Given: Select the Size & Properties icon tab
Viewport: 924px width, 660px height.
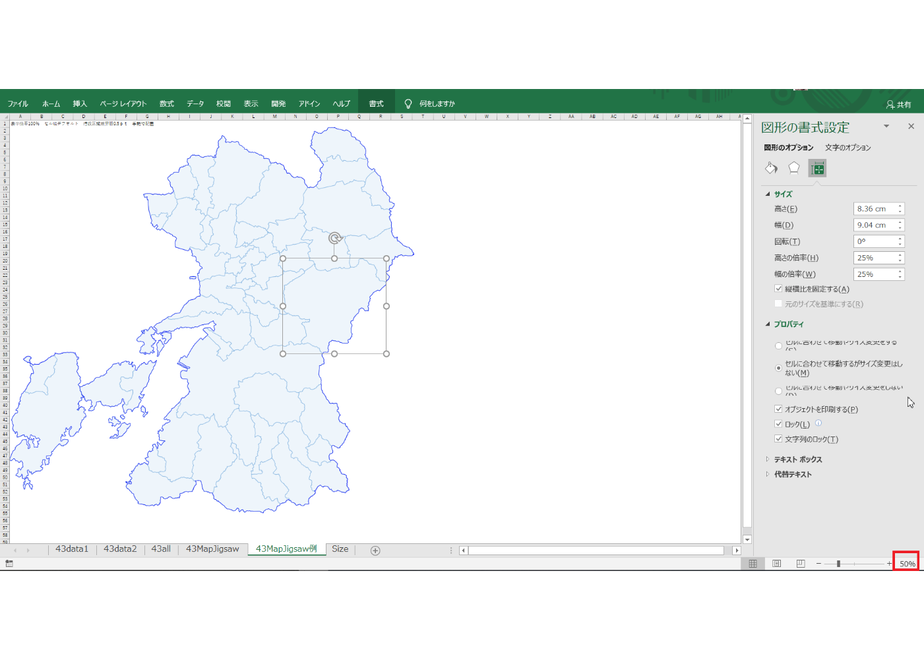Looking at the screenshot, I should (817, 169).
